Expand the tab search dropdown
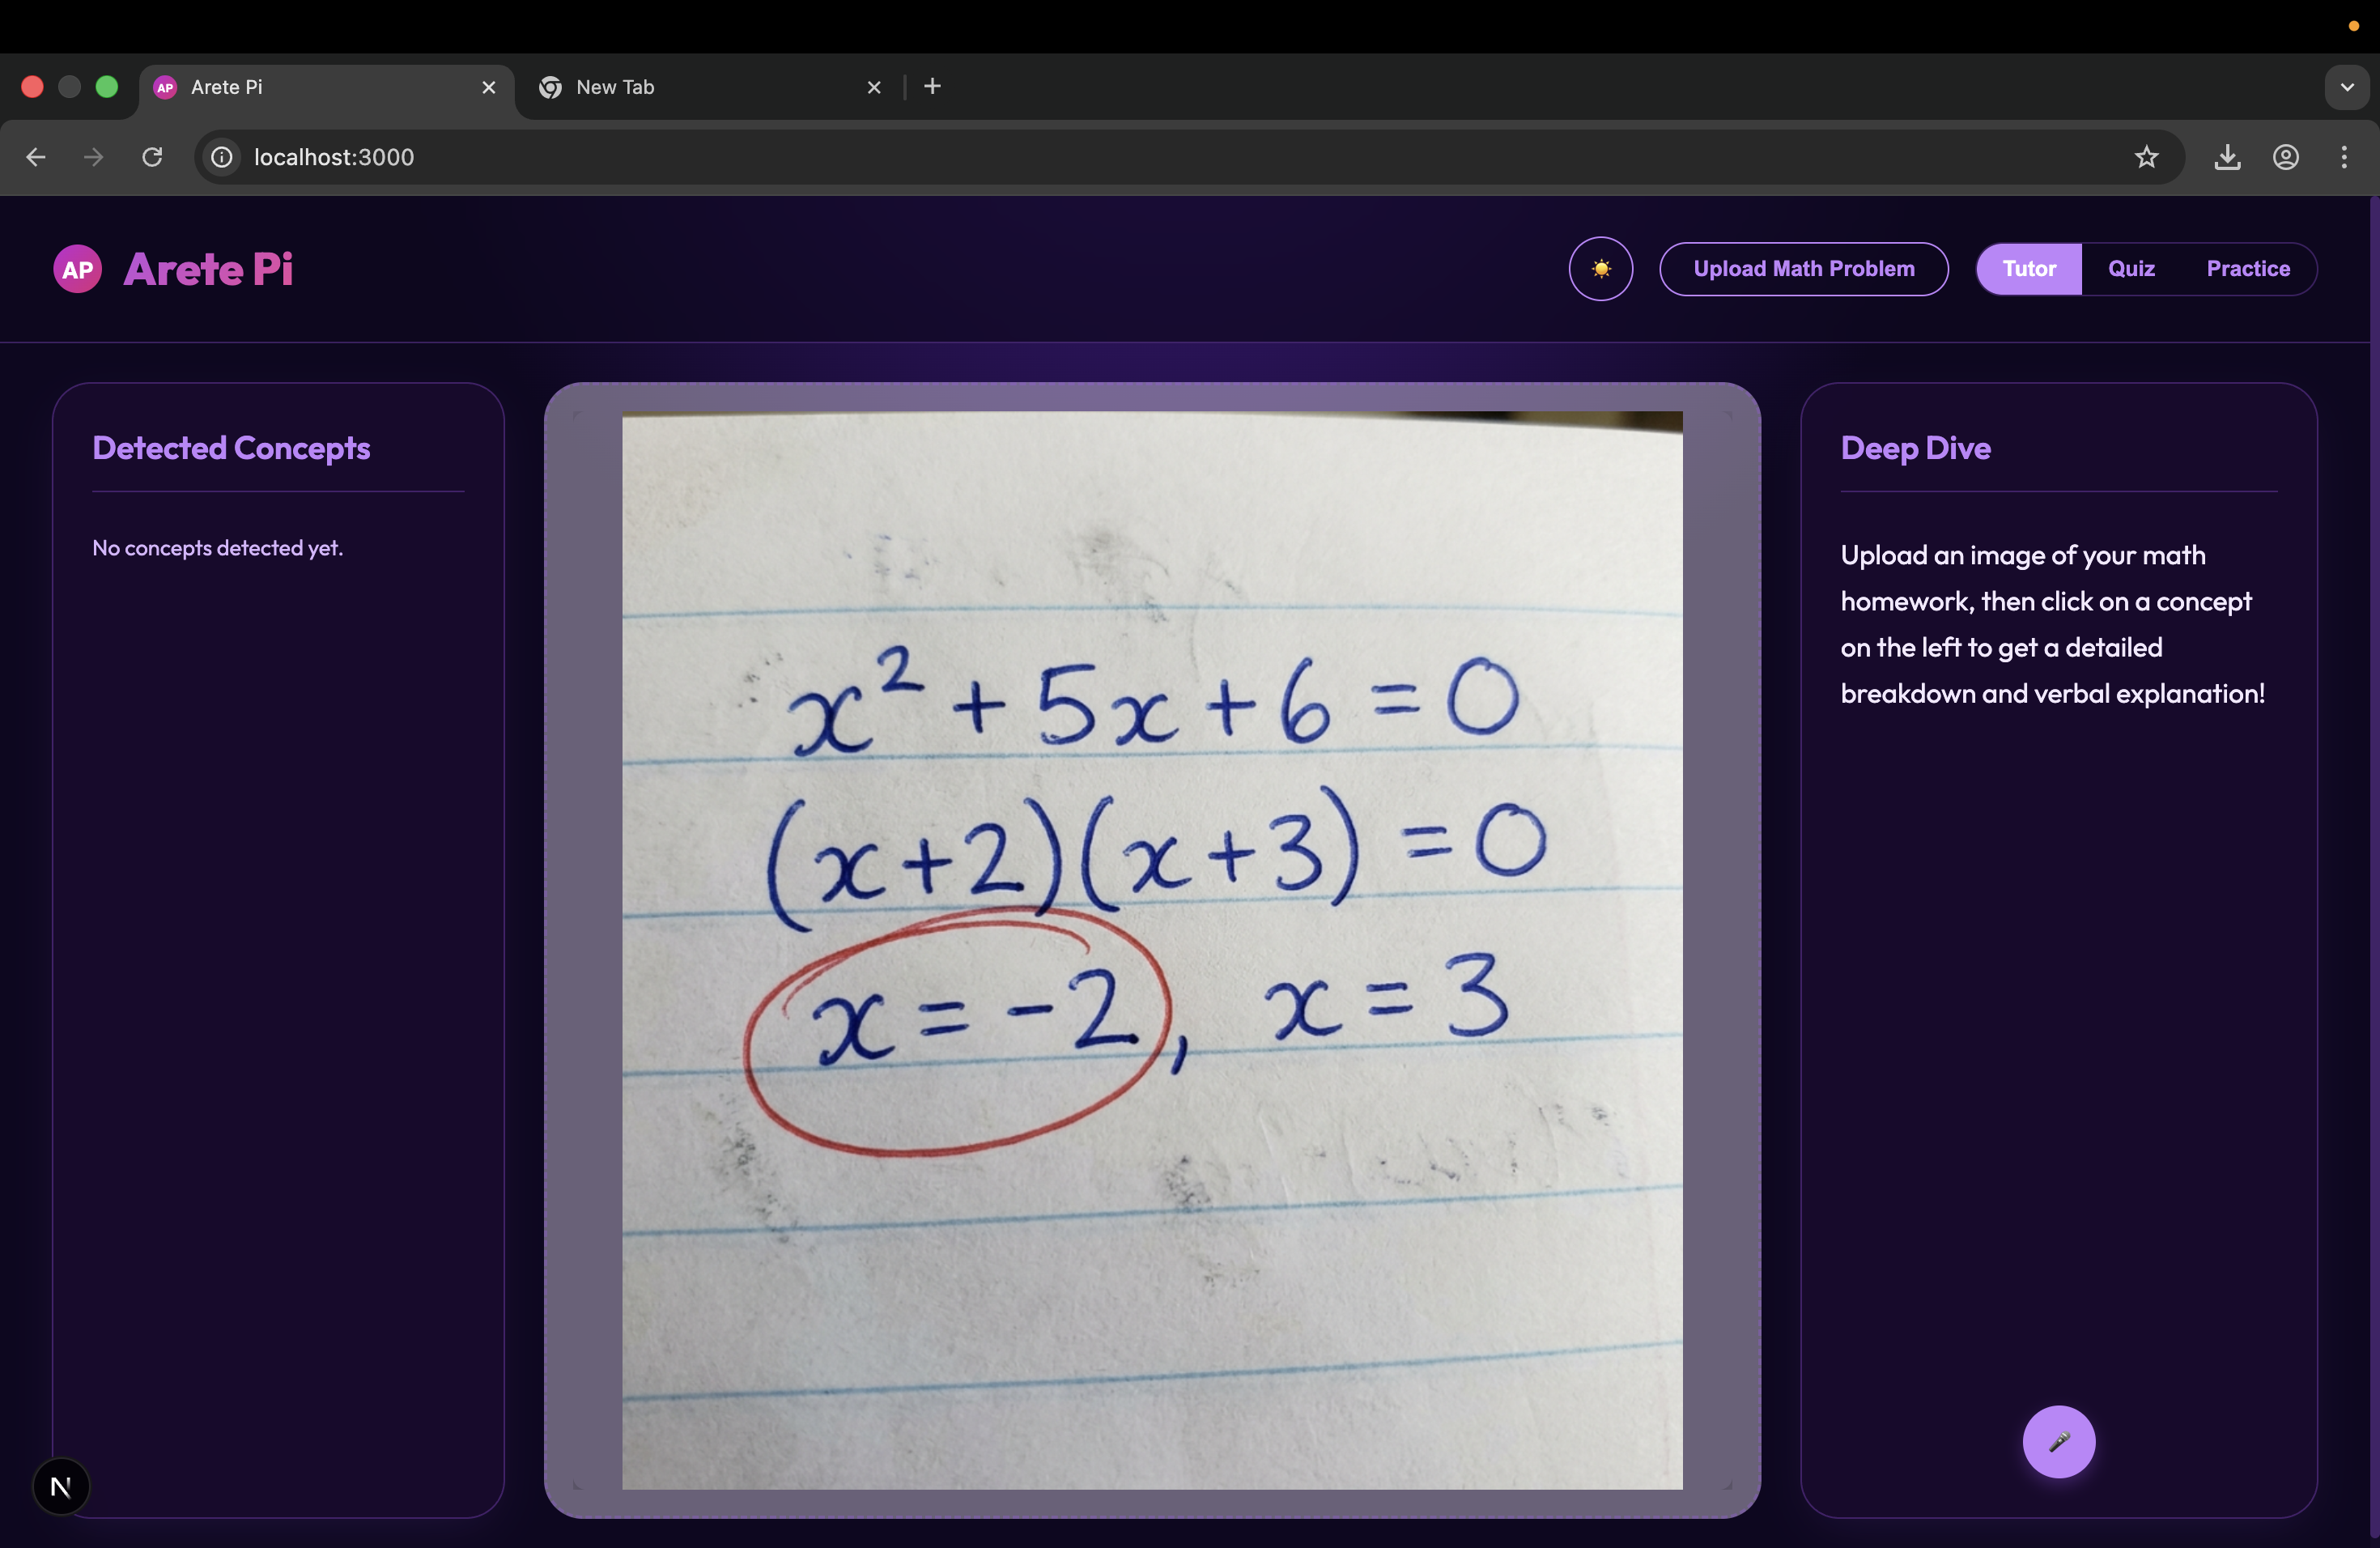Screen dimensions: 2380x1548 pyautogui.click(x=2347, y=87)
